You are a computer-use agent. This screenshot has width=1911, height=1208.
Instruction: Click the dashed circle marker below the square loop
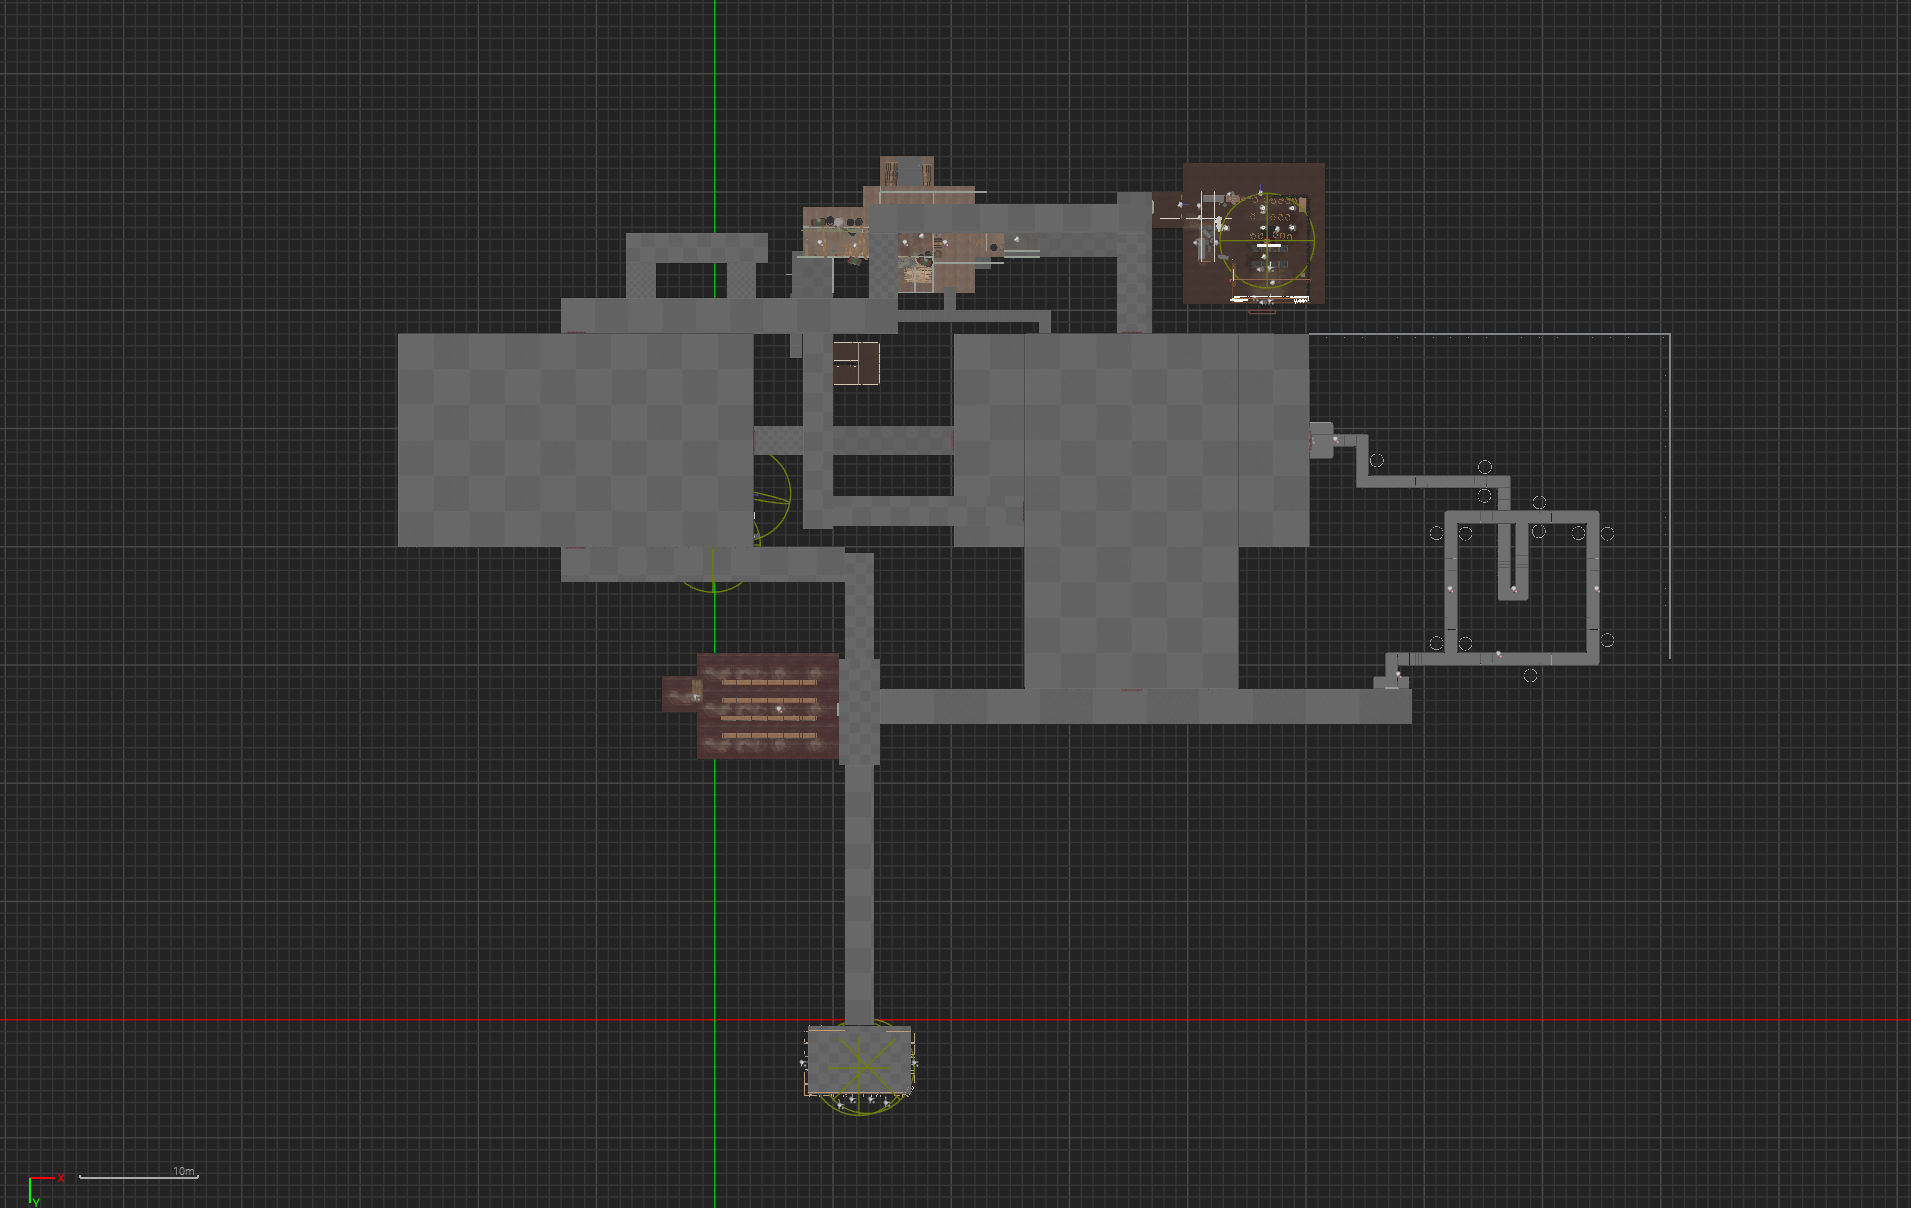coord(1530,676)
